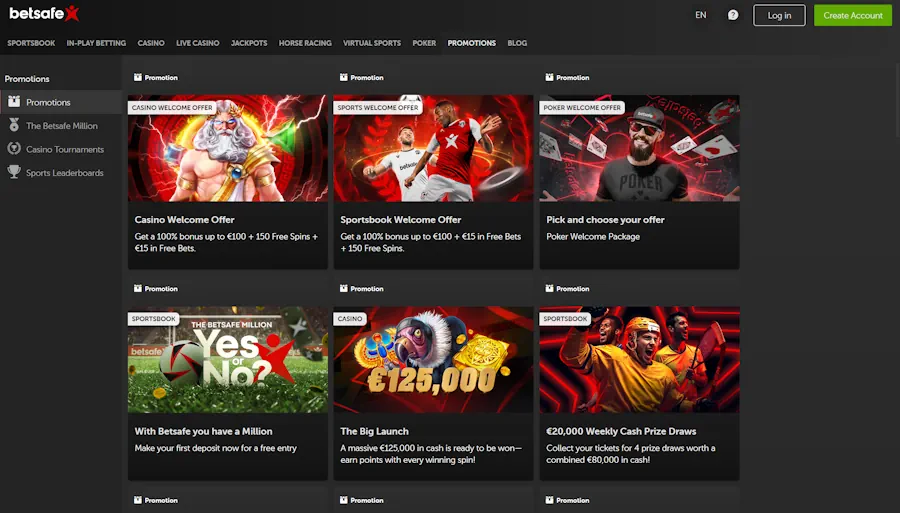This screenshot has height=513, width=900.
Task: Open Casino Tournaments sidebar link
Action: click(65, 149)
